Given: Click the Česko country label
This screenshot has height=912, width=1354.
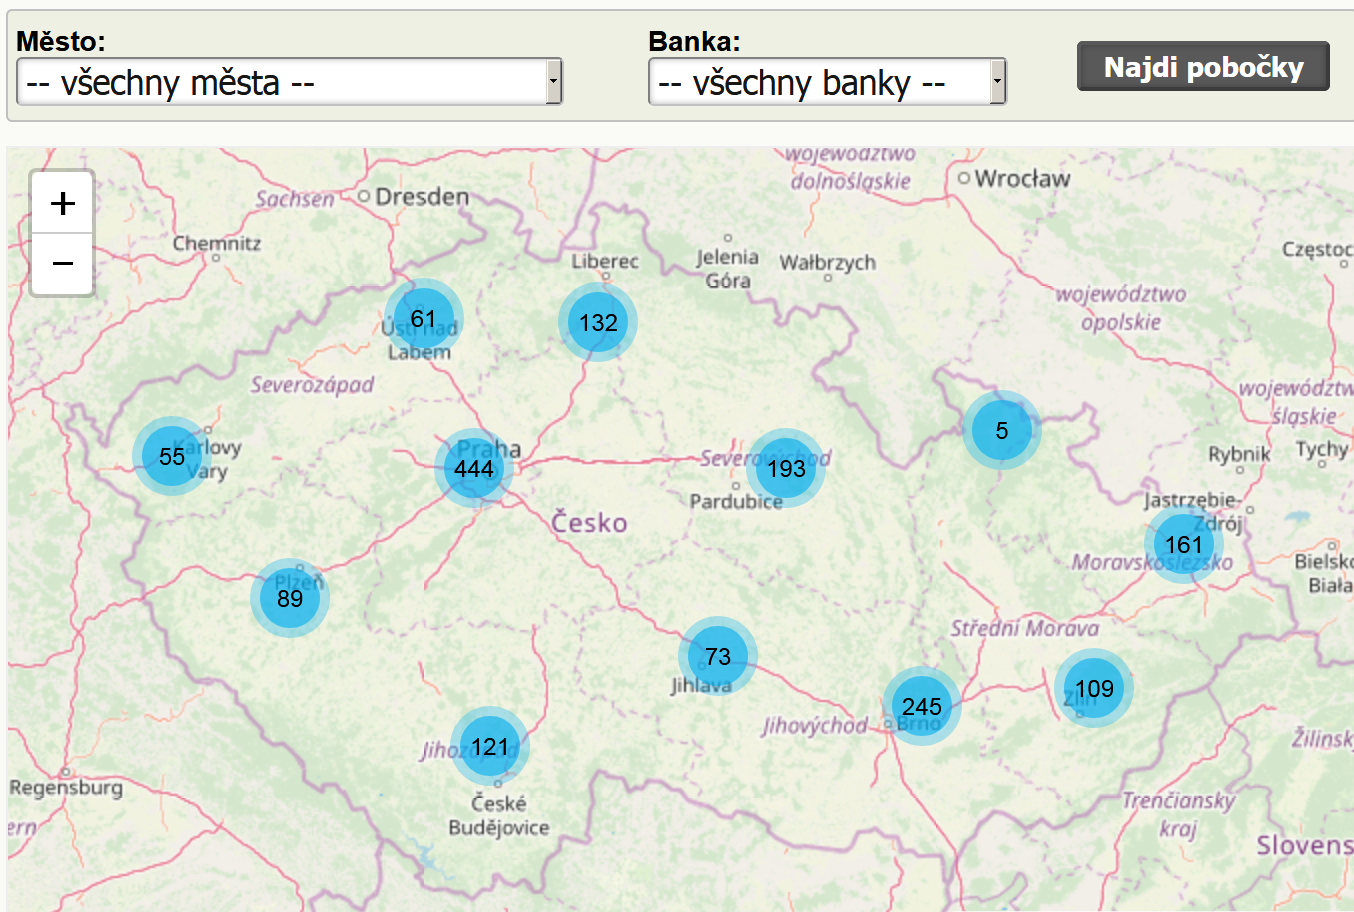Looking at the screenshot, I should coord(590,522).
